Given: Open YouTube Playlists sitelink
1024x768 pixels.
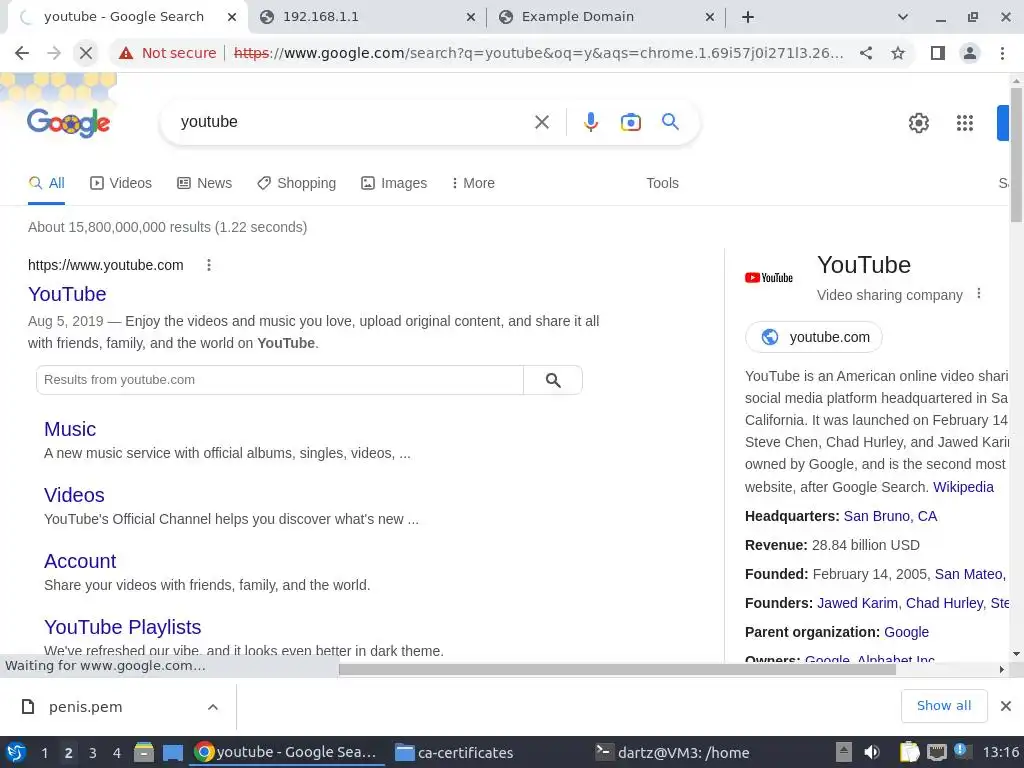Looking at the screenshot, I should tap(123, 627).
